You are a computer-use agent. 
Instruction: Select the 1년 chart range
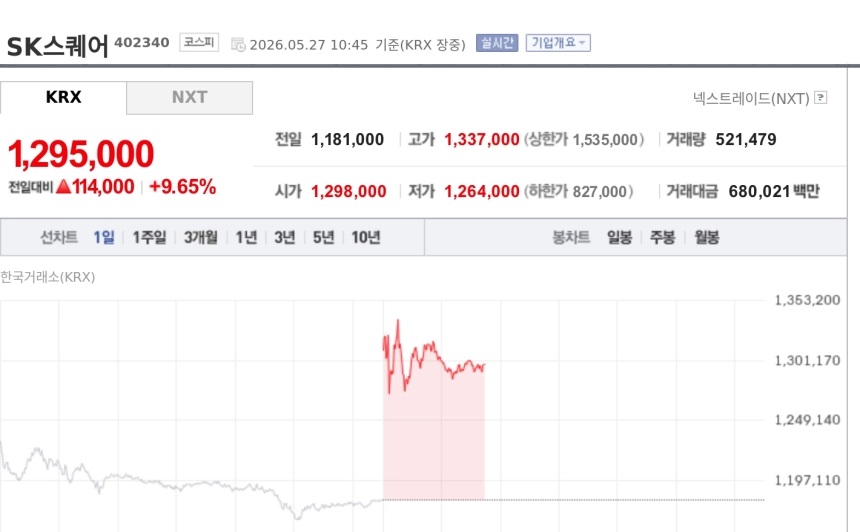pos(246,237)
